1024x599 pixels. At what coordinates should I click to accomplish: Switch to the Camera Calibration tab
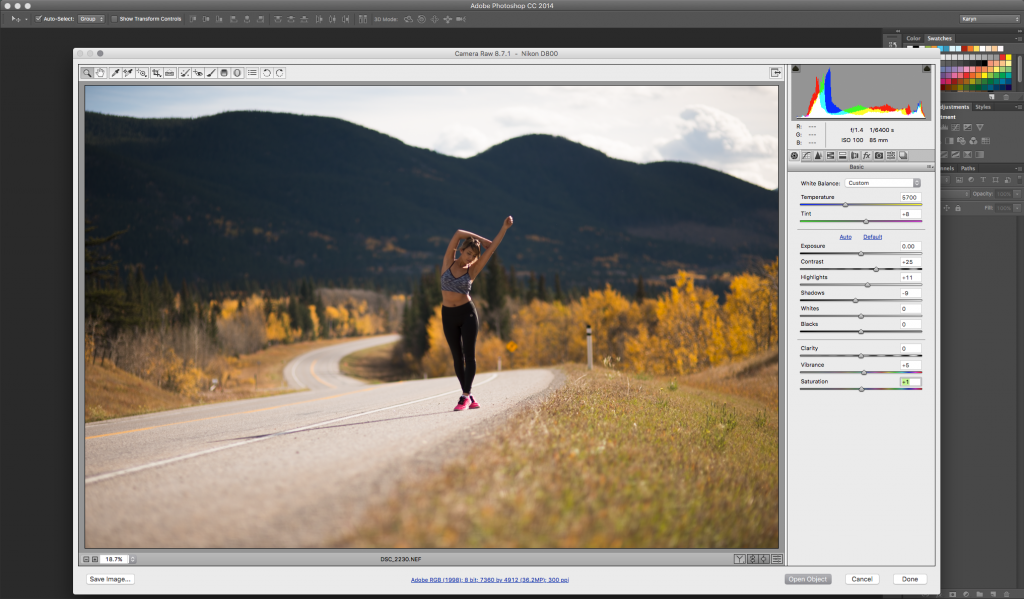coord(879,155)
